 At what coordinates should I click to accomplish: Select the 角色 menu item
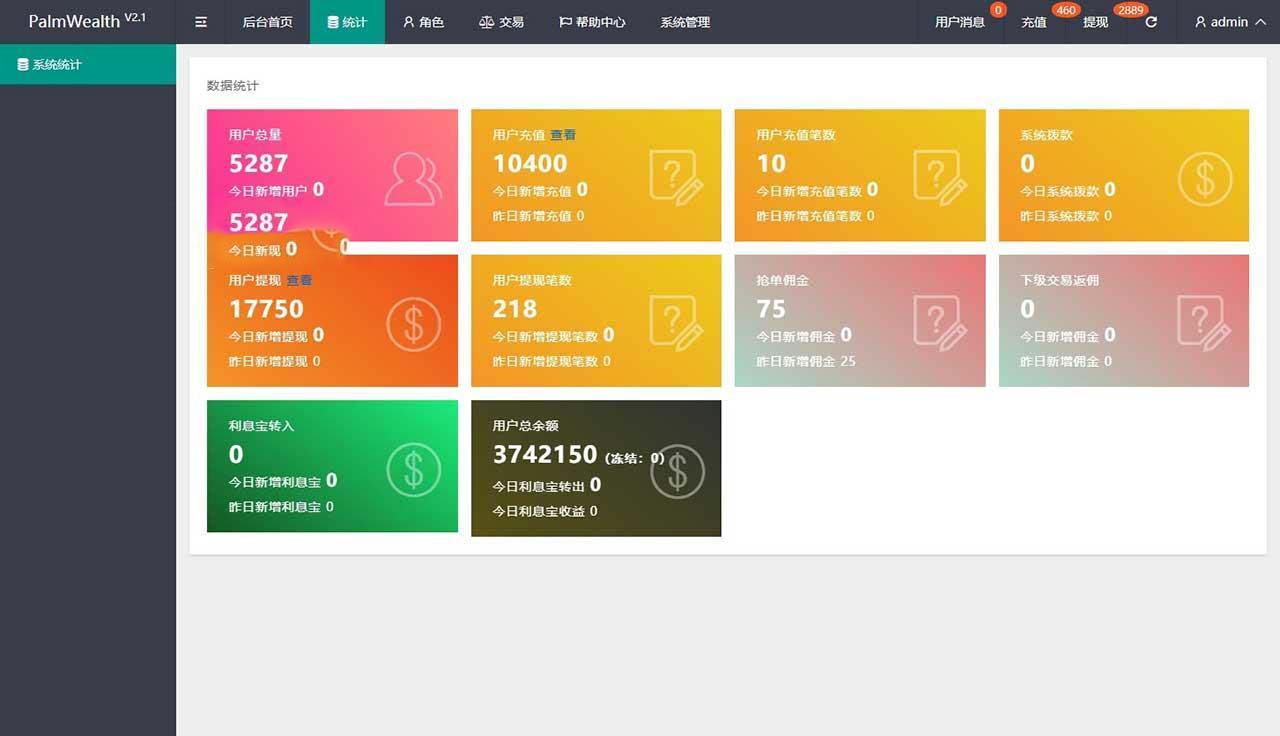tap(423, 22)
